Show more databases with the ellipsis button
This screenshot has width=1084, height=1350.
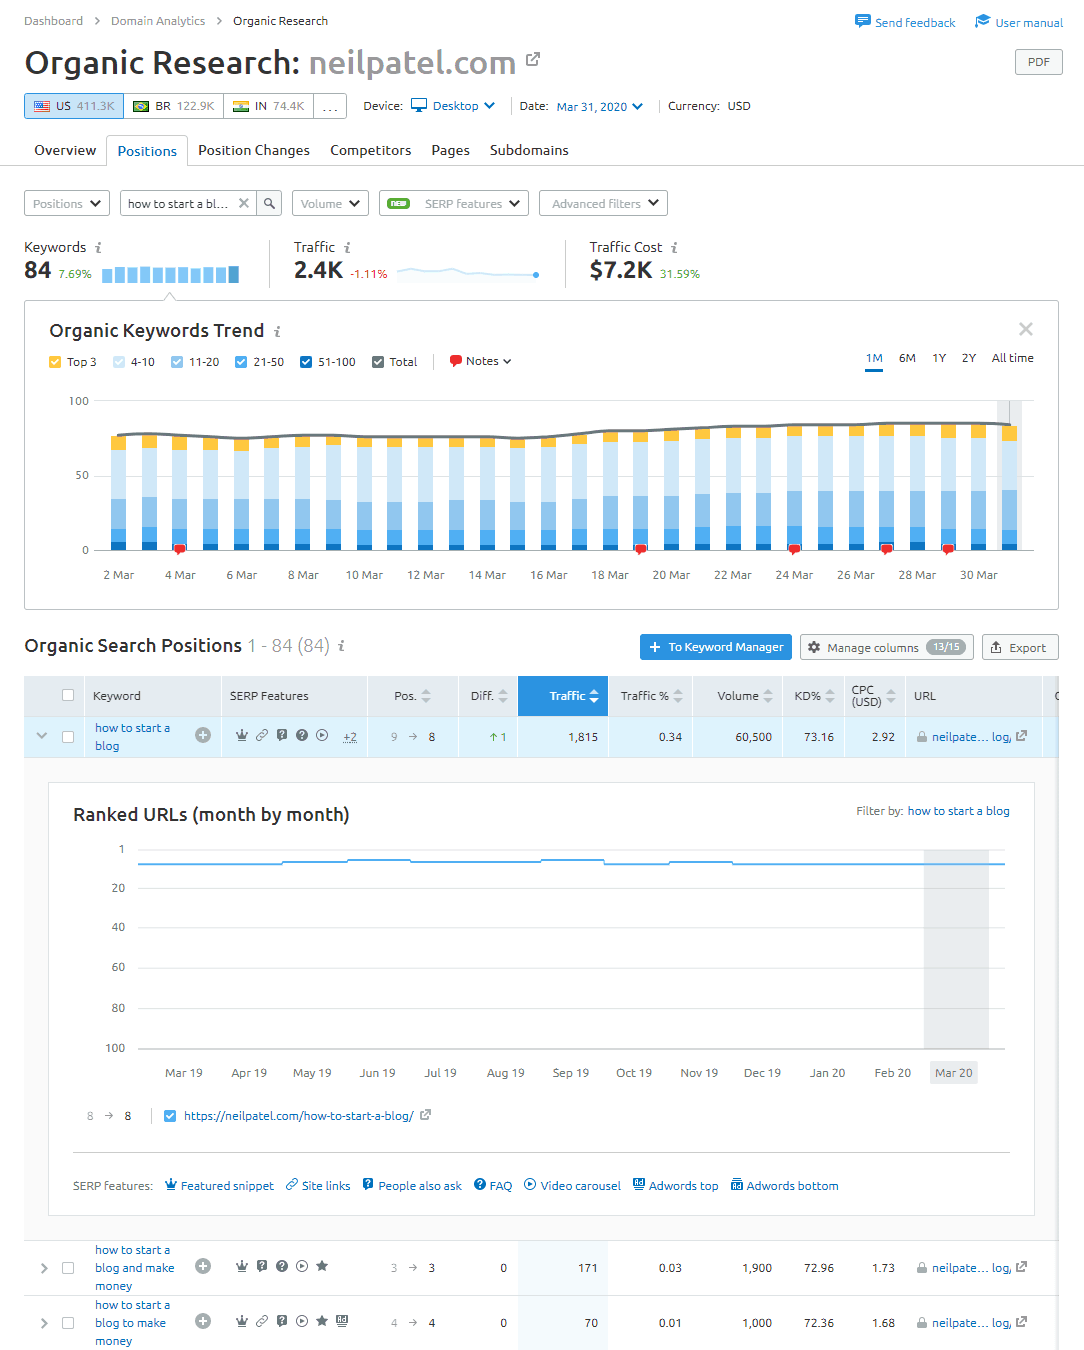click(330, 106)
